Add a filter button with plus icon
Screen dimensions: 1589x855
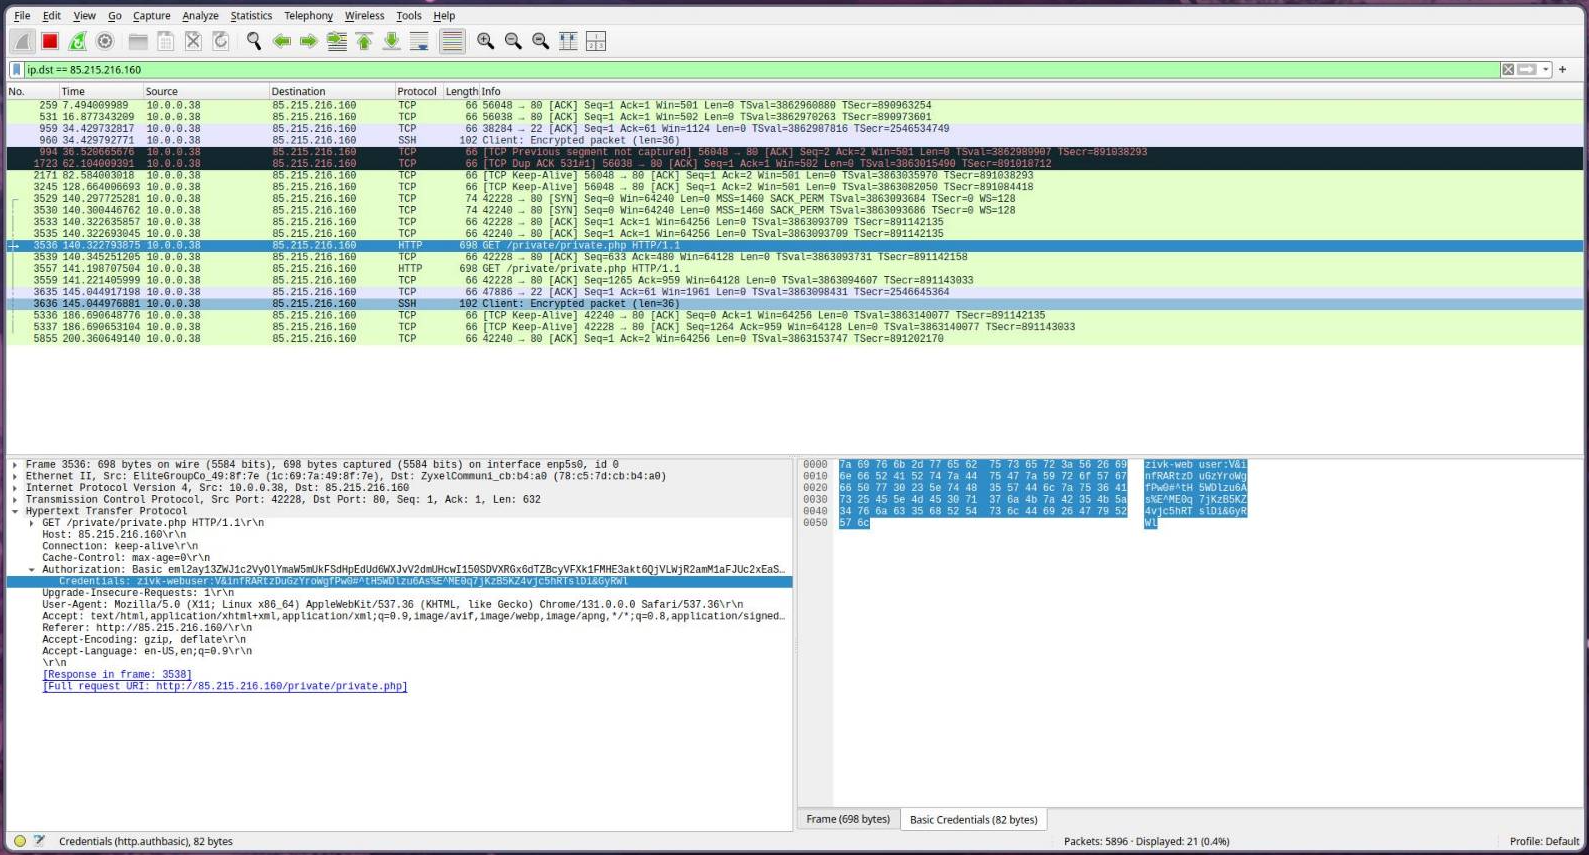pyautogui.click(x=1562, y=70)
